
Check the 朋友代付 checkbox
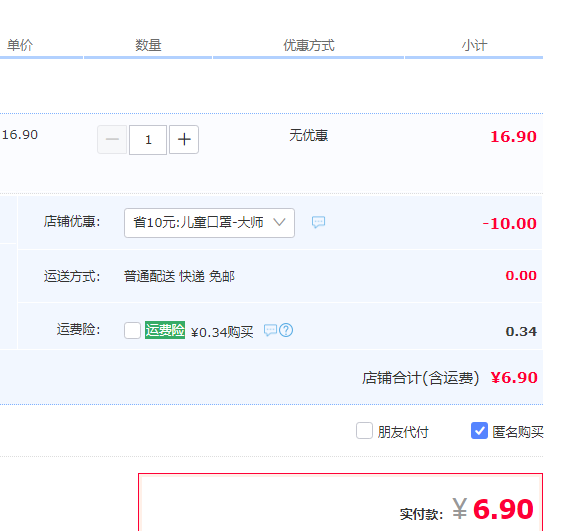point(364,430)
